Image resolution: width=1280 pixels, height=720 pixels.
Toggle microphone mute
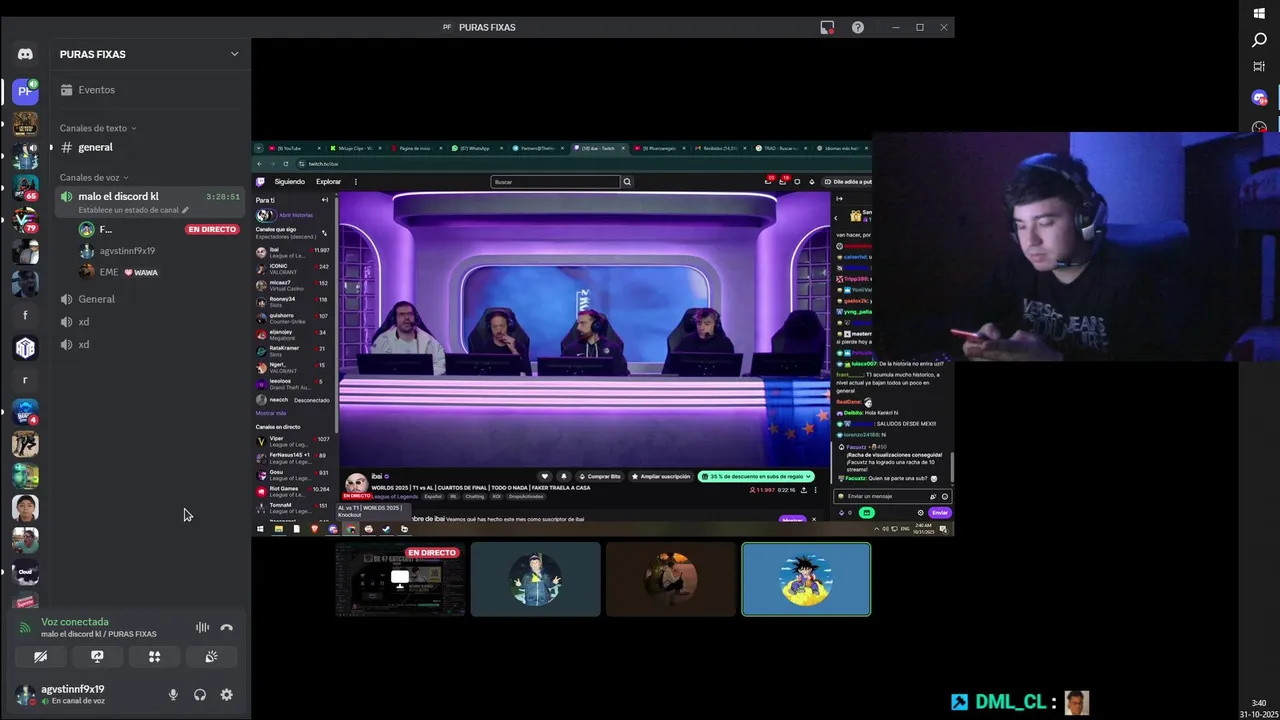coord(173,694)
